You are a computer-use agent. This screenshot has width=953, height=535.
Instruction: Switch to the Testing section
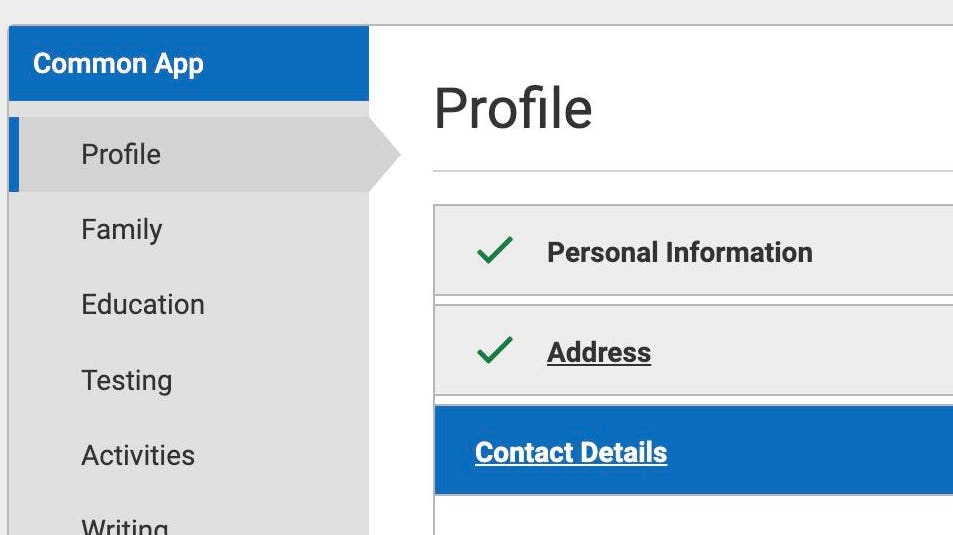(126, 380)
